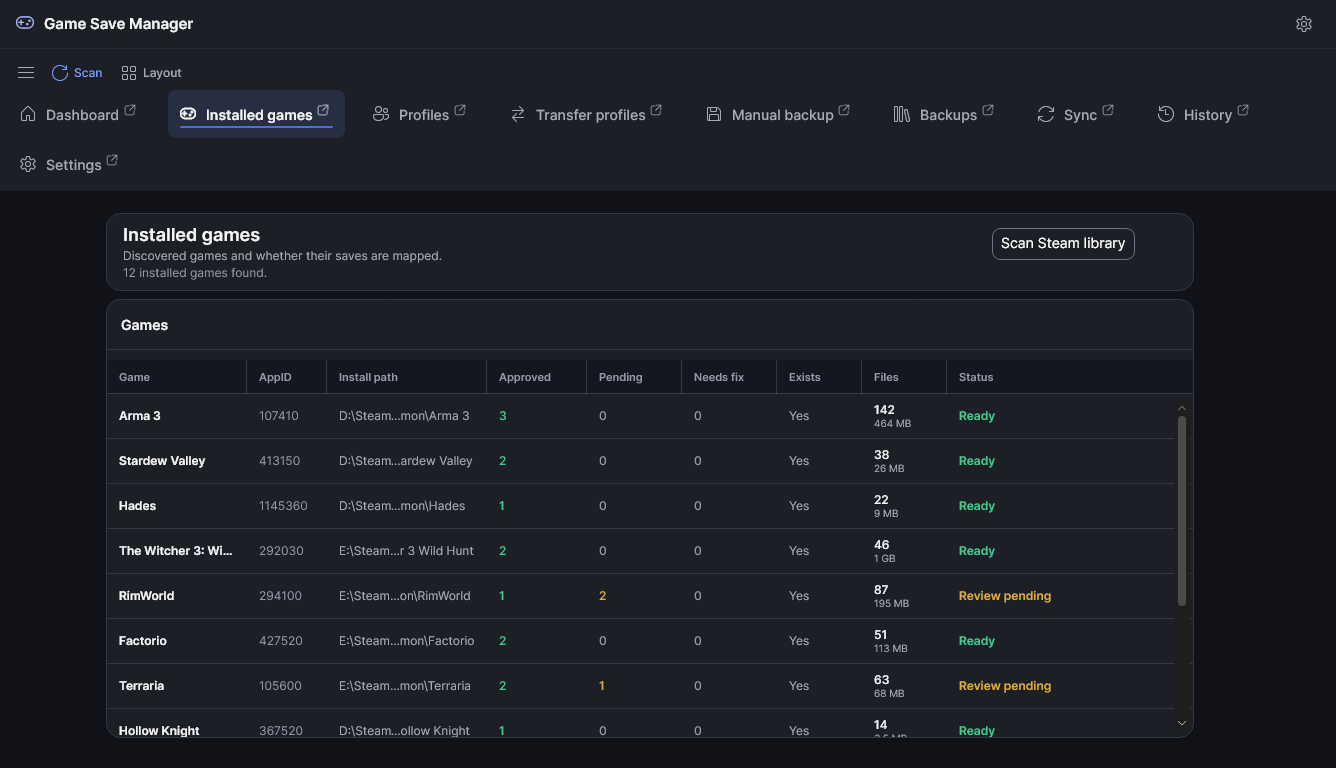Pop out the Installed games tab

[x=323, y=110]
